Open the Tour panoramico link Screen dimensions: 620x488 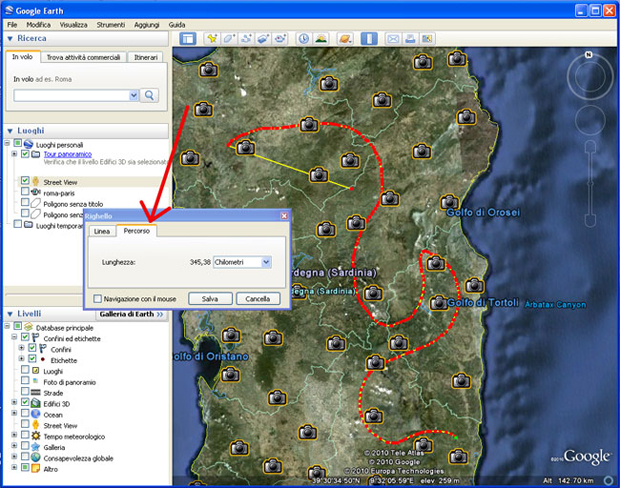[x=68, y=154]
